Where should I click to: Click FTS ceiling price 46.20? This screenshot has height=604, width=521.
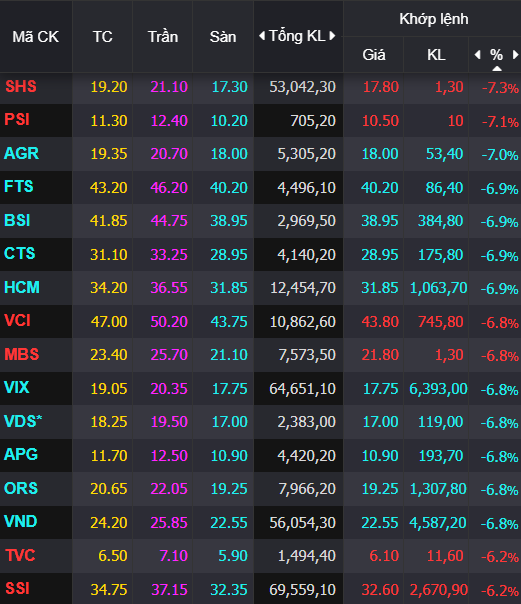coord(169,188)
